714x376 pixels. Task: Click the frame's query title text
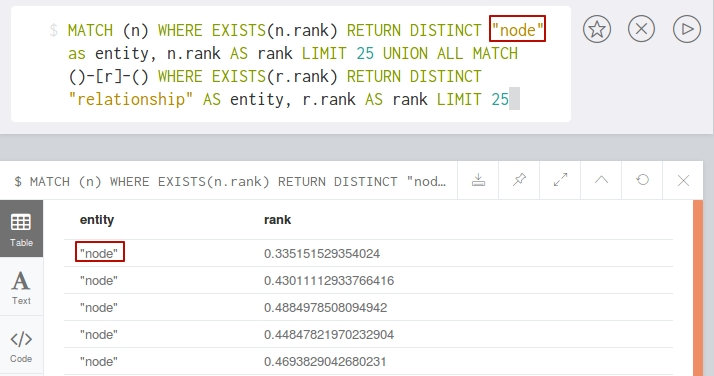(230, 182)
